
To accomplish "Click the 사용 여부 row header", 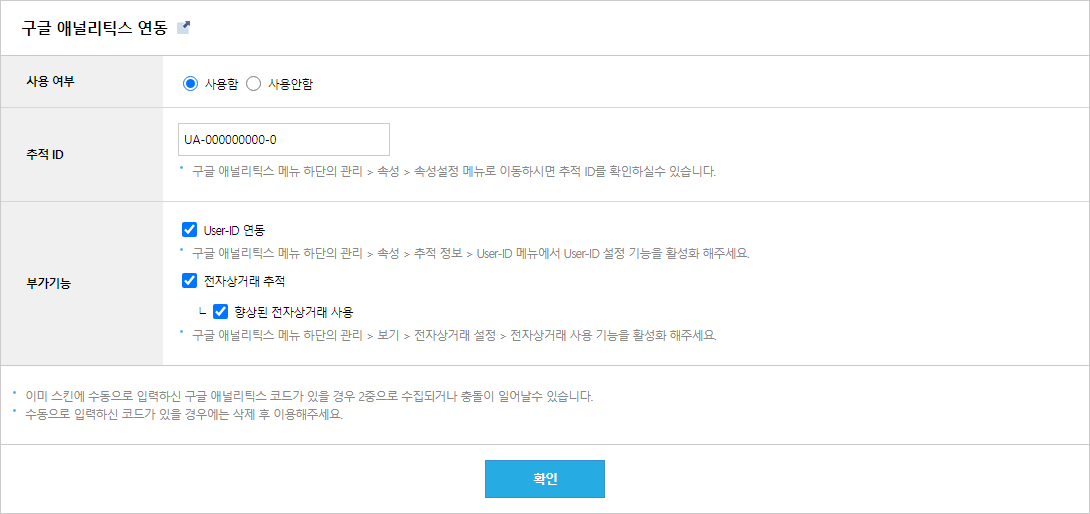I will point(49,81).
